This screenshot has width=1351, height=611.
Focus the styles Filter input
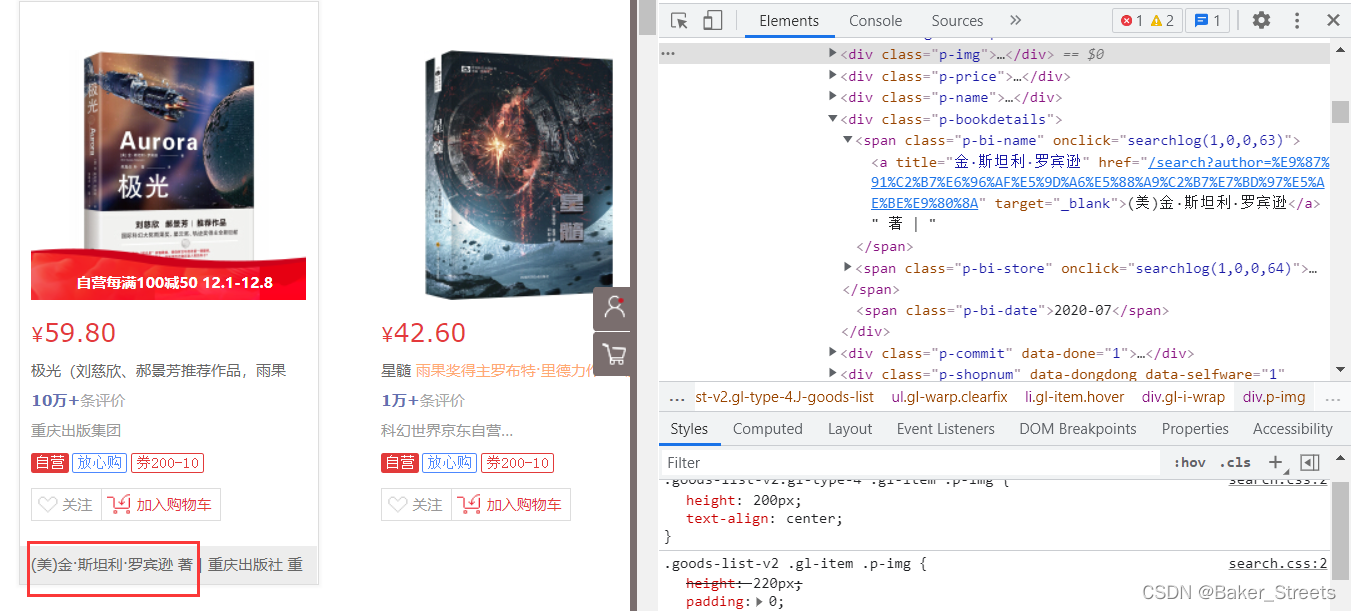pyautogui.click(x=910, y=463)
